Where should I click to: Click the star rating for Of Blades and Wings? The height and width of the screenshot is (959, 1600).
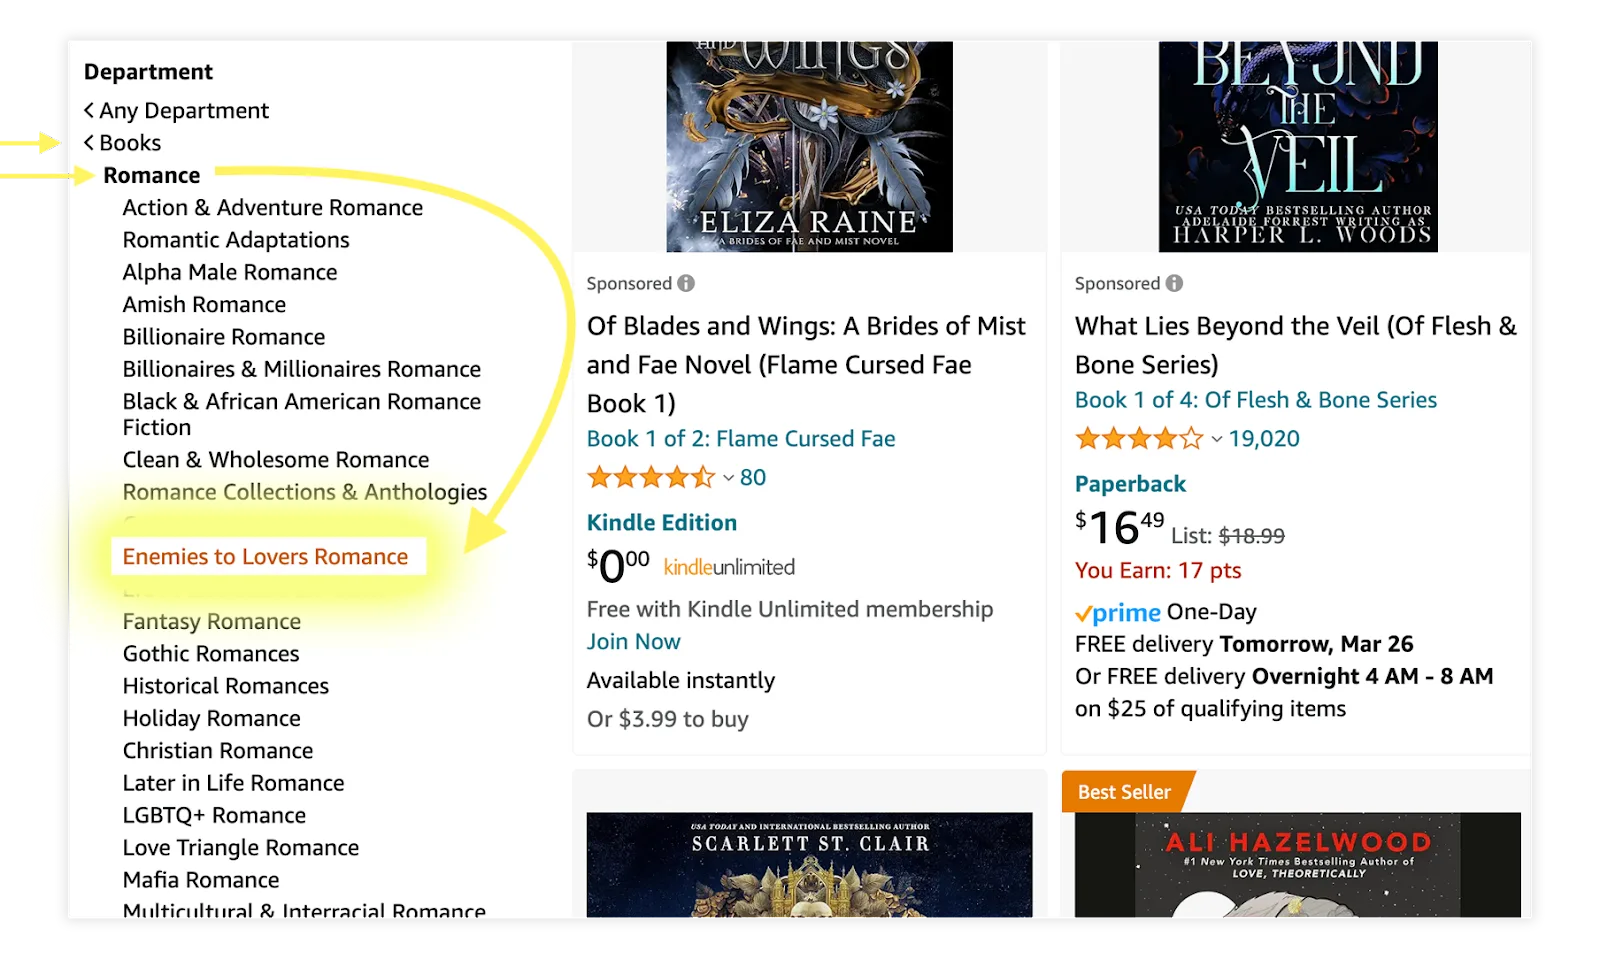651,477
